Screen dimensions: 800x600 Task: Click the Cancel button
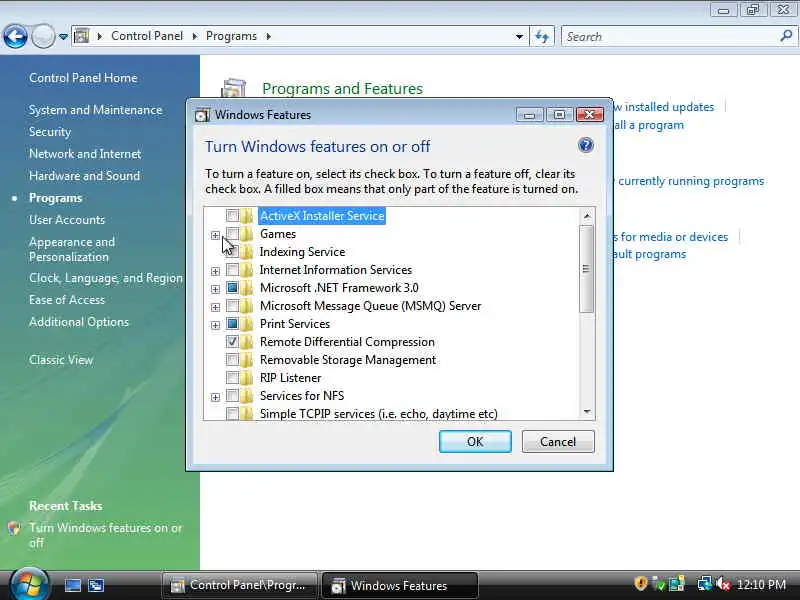pos(558,441)
